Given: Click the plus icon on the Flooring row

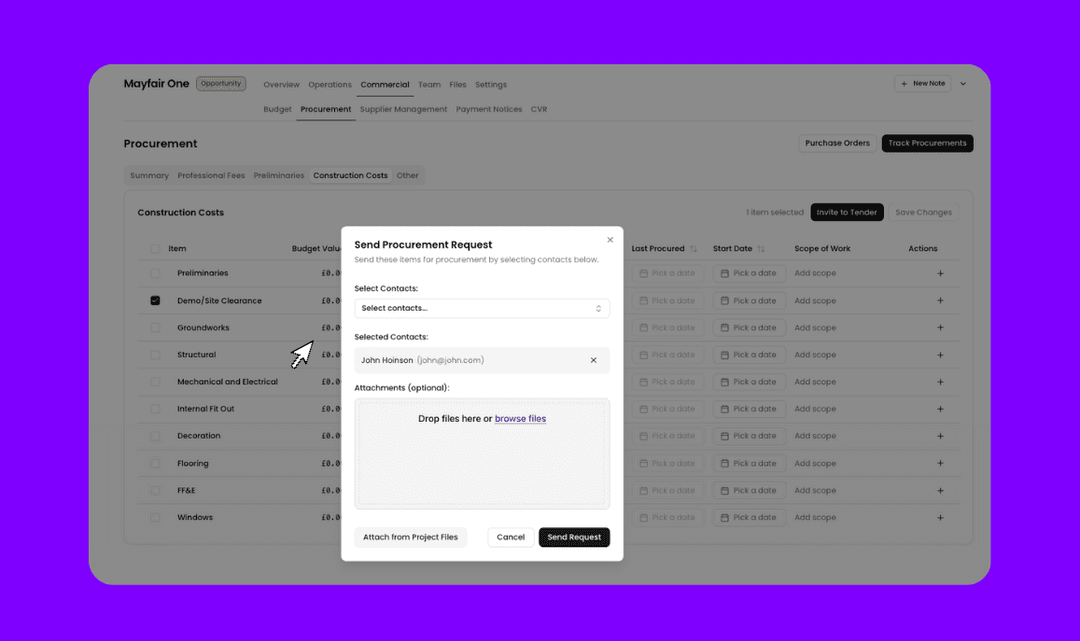Looking at the screenshot, I should tap(940, 463).
